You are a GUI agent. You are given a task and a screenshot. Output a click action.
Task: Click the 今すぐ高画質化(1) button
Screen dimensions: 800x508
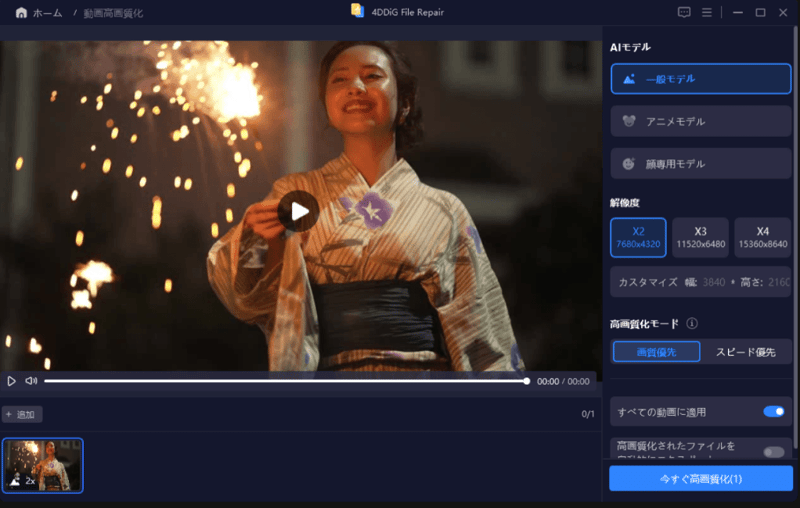[x=700, y=479]
